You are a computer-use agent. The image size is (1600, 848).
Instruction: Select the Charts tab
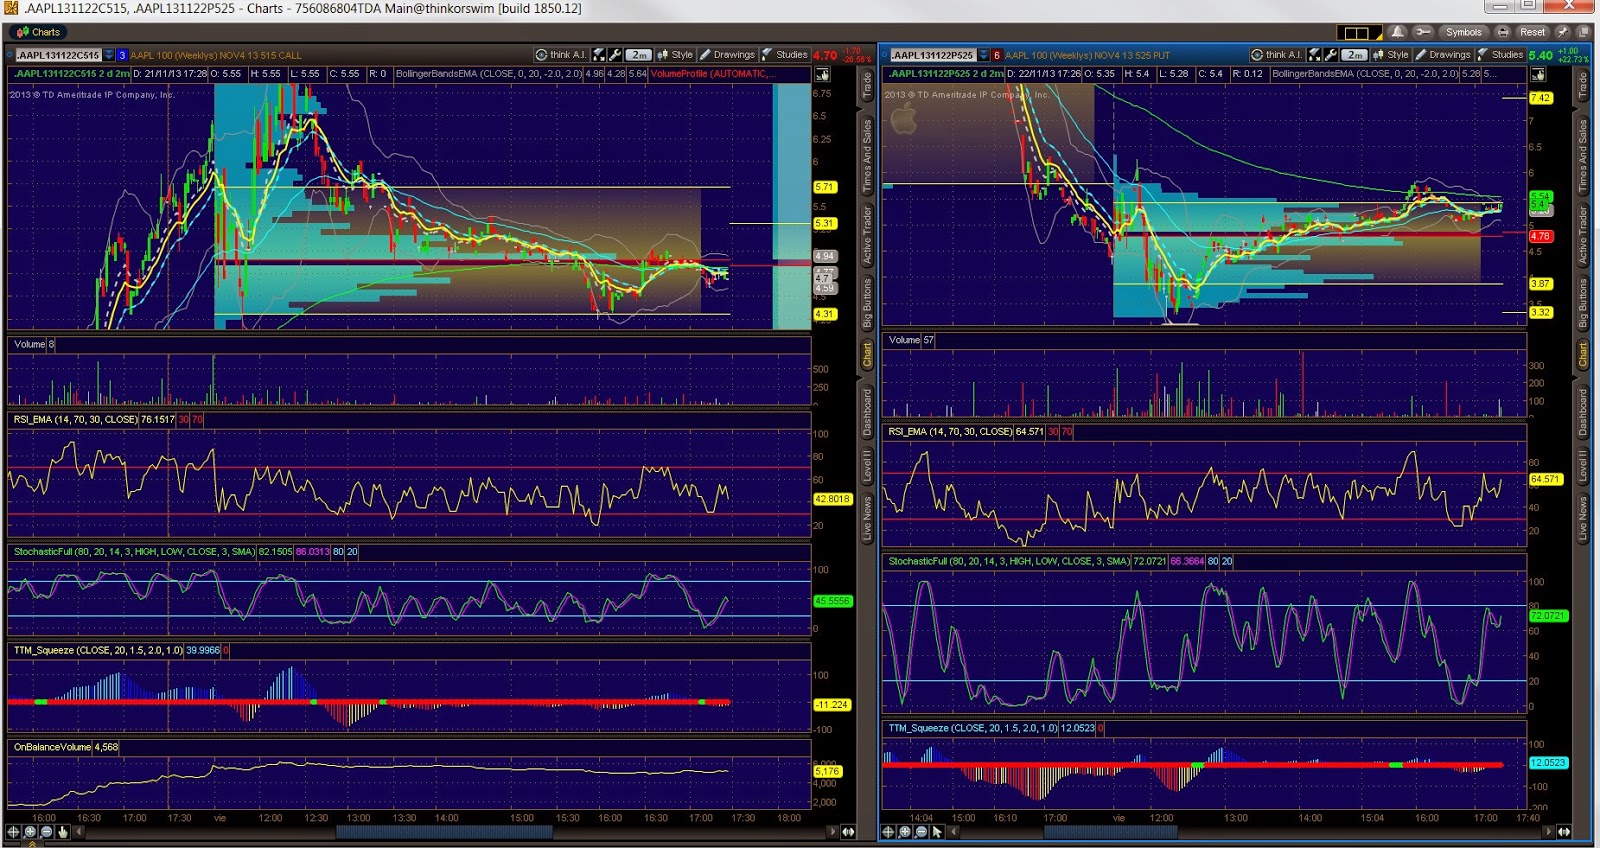(x=38, y=32)
